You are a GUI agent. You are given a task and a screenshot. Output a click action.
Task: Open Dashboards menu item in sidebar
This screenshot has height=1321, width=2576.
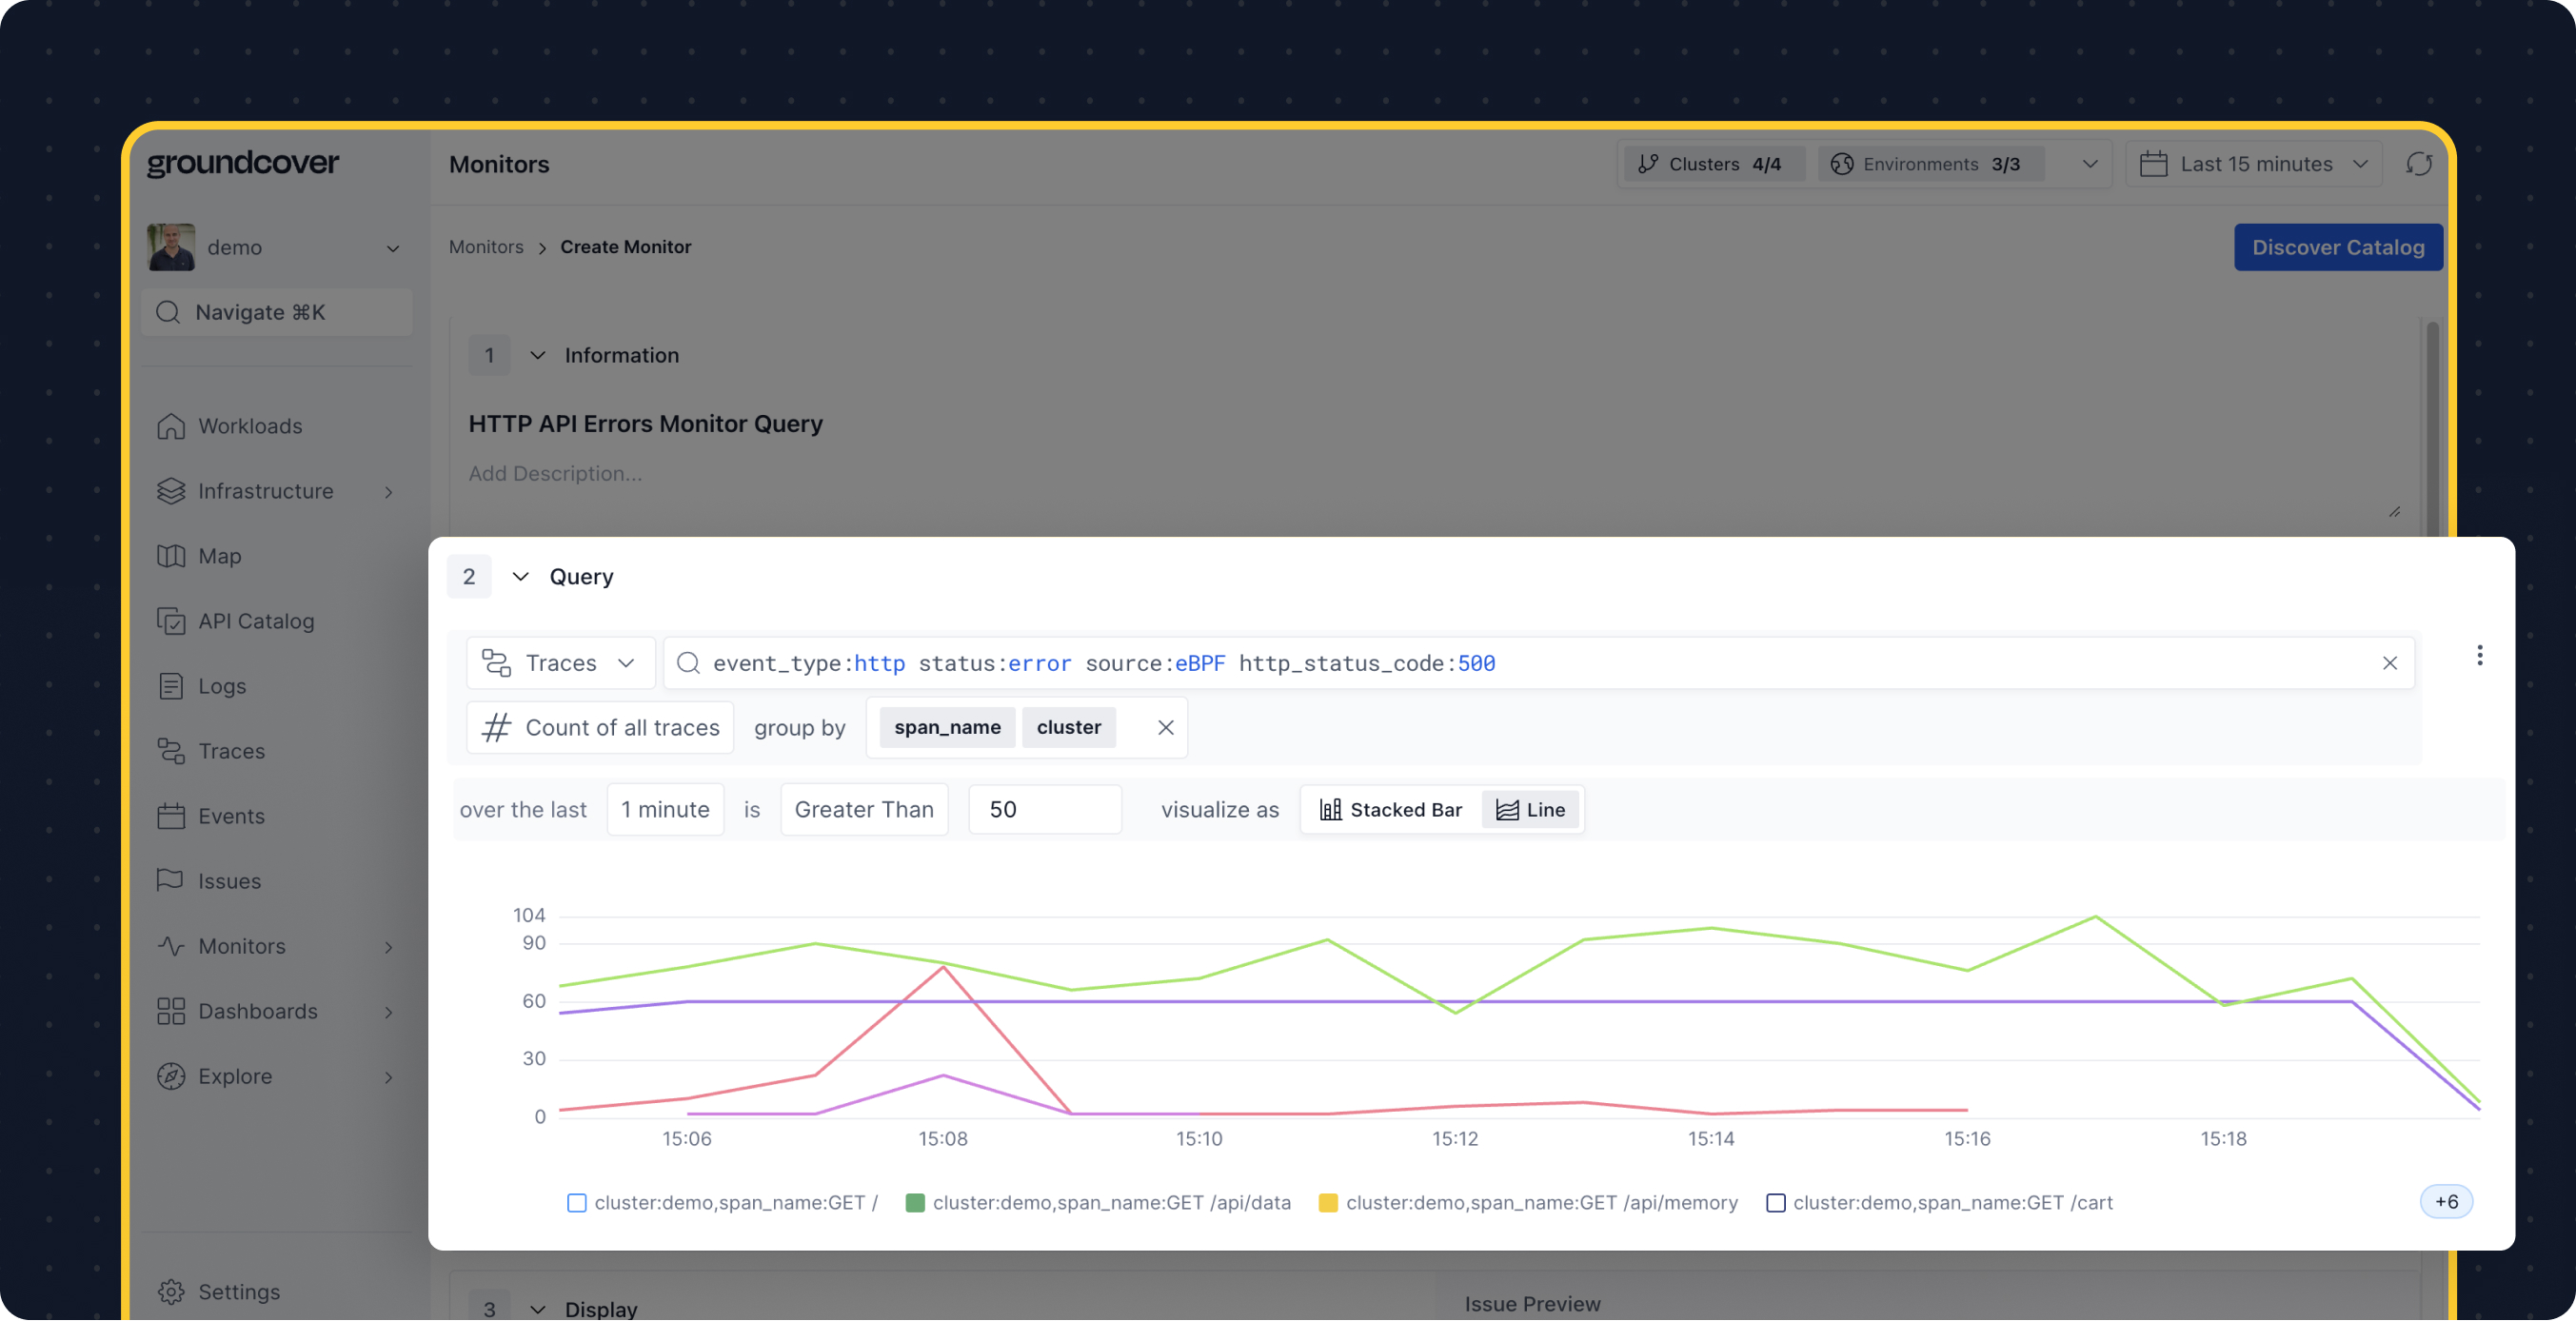click(x=257, y=1011)
